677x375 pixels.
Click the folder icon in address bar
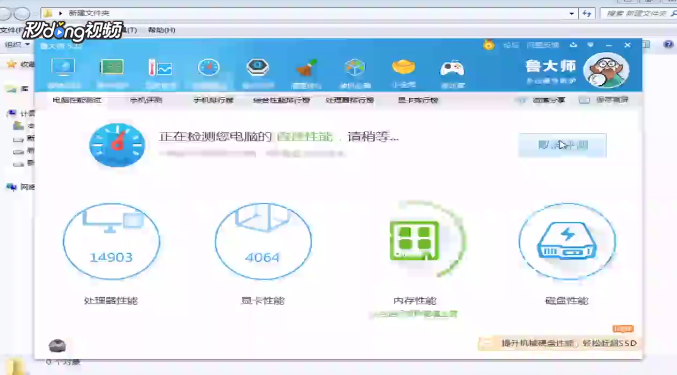pos(48,13)
